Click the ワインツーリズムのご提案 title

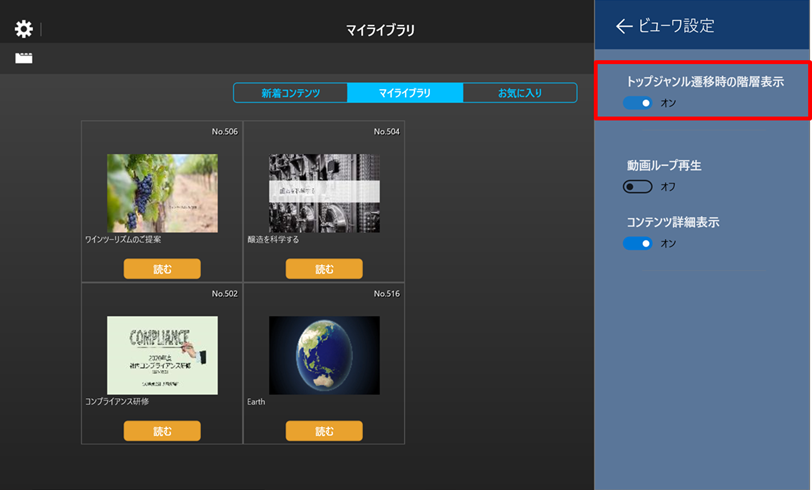pos(123,239)
